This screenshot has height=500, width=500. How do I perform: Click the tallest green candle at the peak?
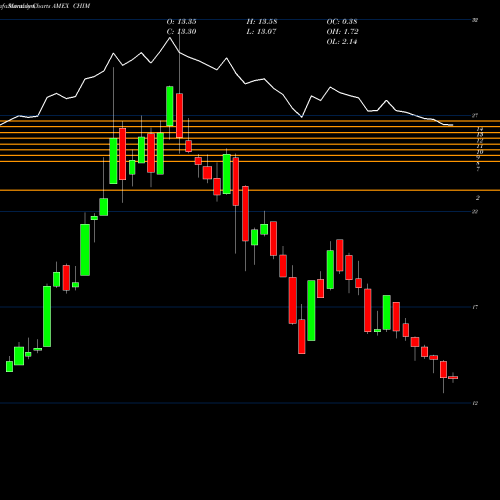point(170,106)
